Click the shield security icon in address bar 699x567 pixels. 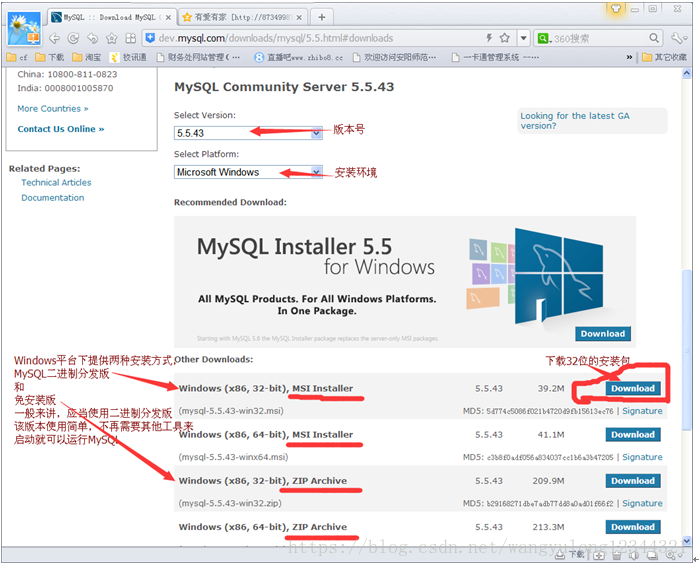tap(151, 38)
